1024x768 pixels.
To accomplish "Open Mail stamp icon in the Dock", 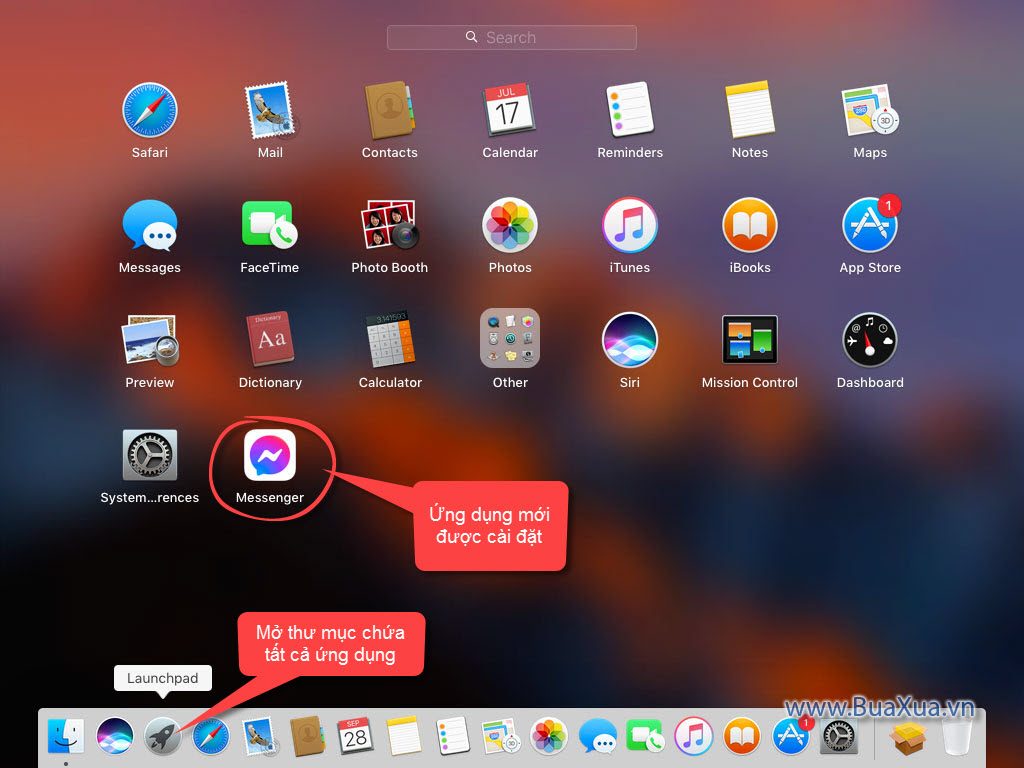I will [x=259, y=736].
